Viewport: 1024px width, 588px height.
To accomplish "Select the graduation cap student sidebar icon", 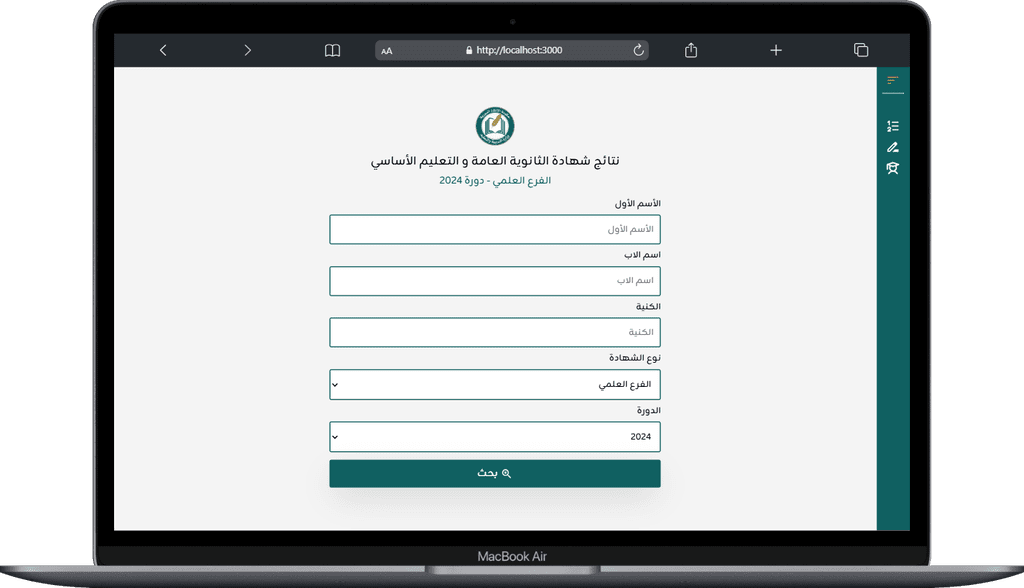I will tap(893, 168).
